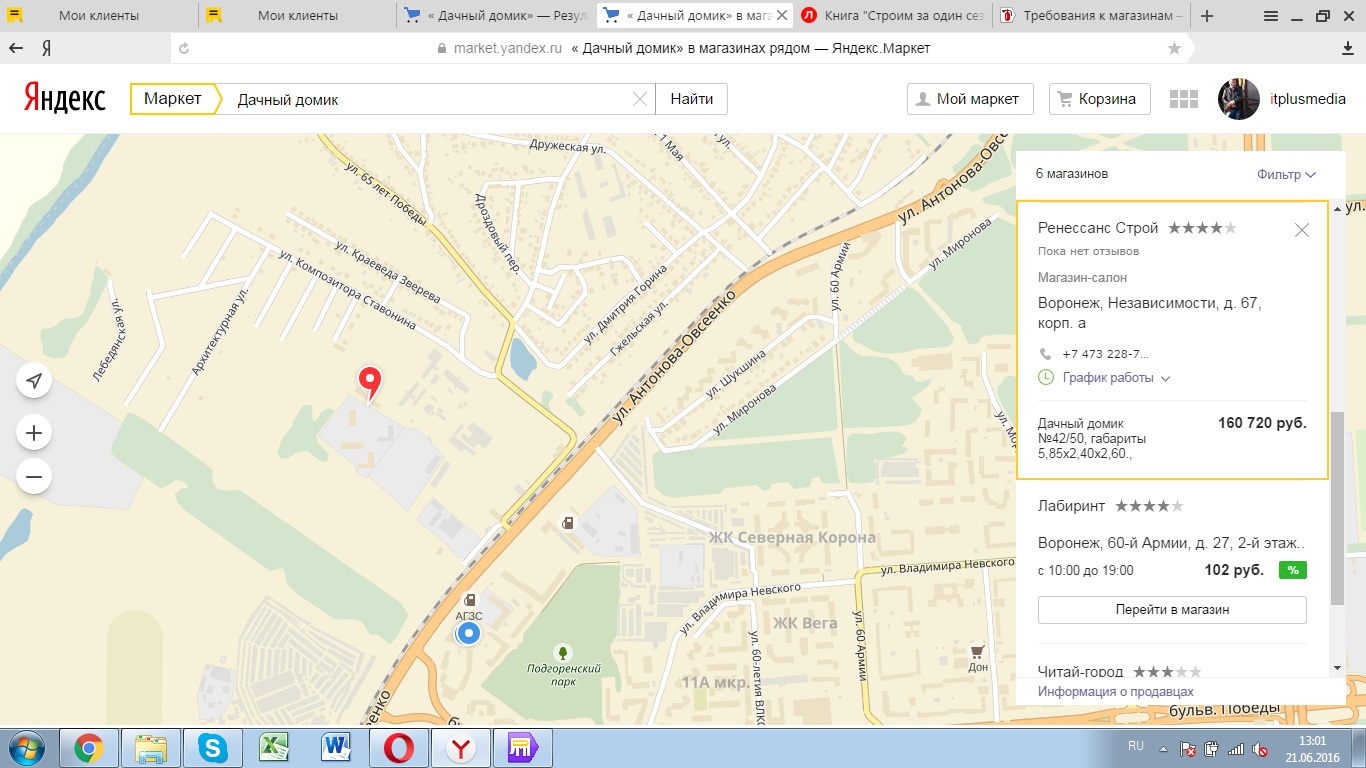Click the Лабиринт star rating
Screen dimensions: 1366x768
pyautogui.click(x=1149, y=506)
